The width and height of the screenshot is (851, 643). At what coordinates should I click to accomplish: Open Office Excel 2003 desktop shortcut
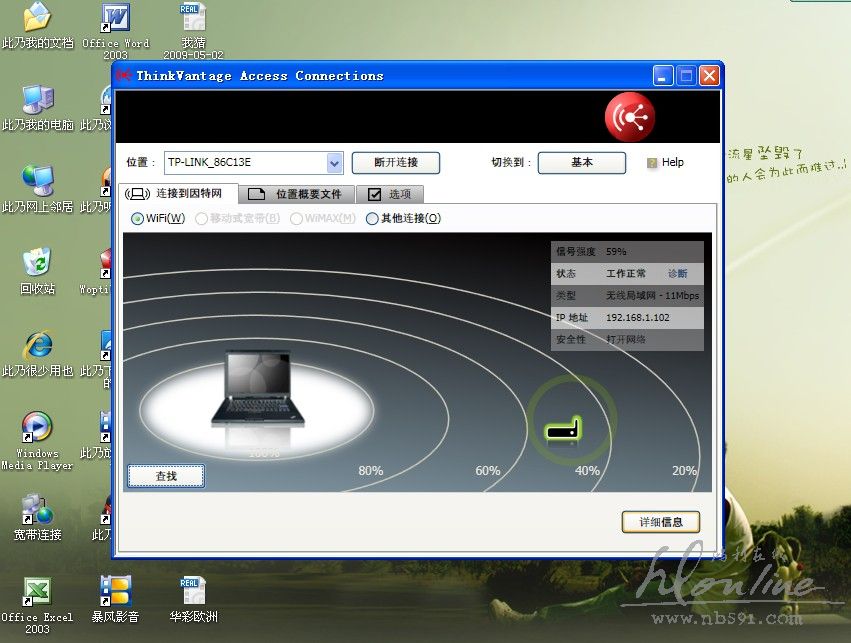point(37,591)
